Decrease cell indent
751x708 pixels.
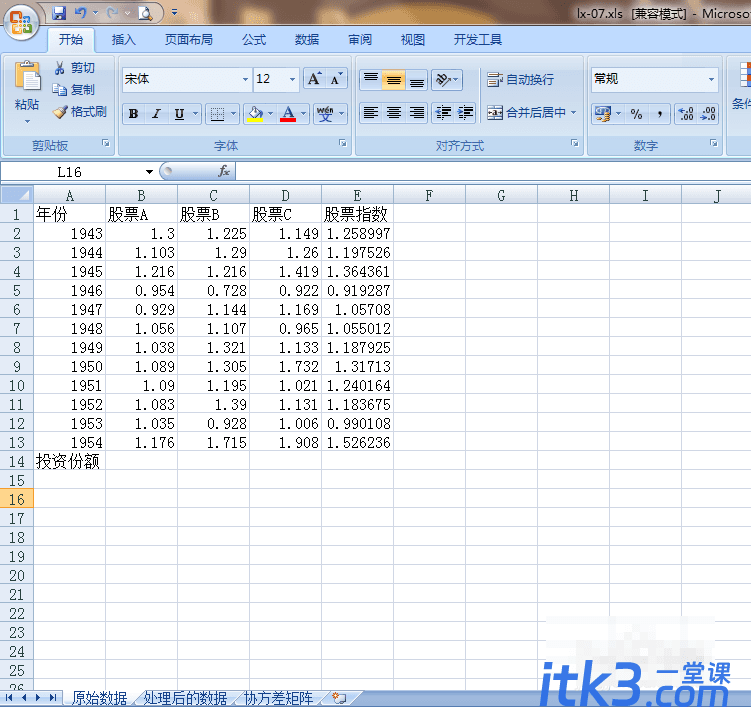click(x=443, y=113)
